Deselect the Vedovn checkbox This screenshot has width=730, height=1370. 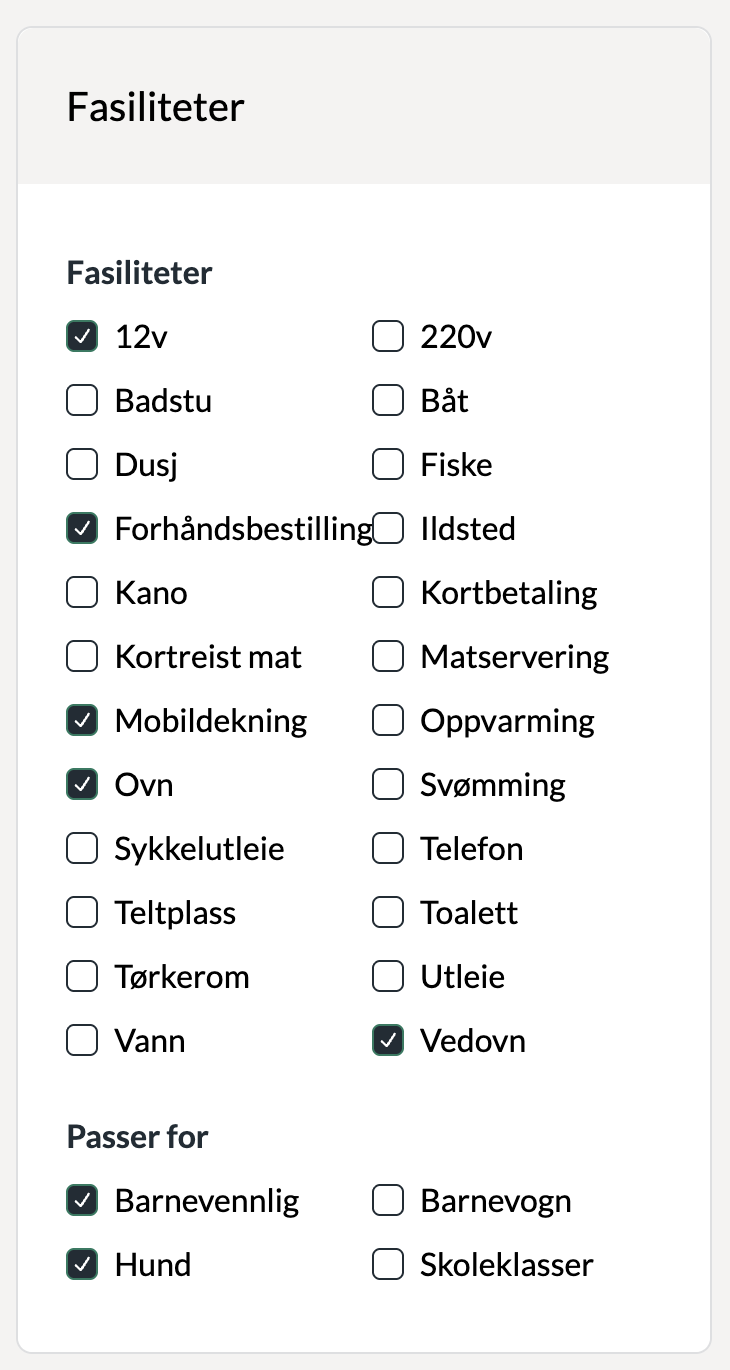[x=388, y=1041]
